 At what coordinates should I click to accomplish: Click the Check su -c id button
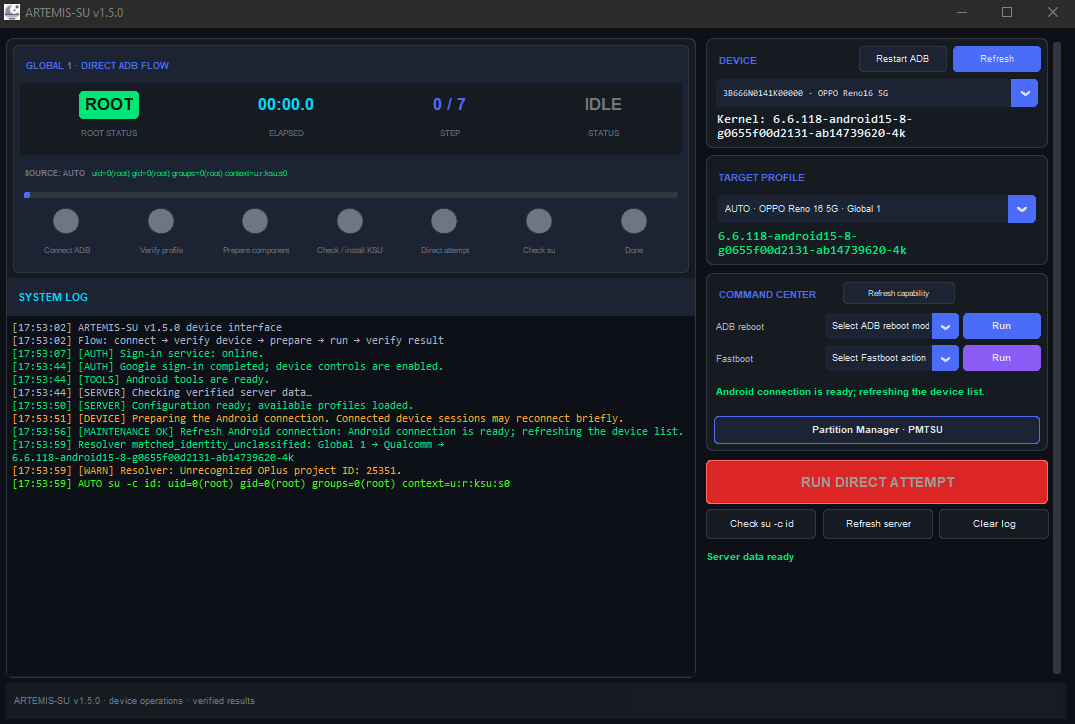761,524
